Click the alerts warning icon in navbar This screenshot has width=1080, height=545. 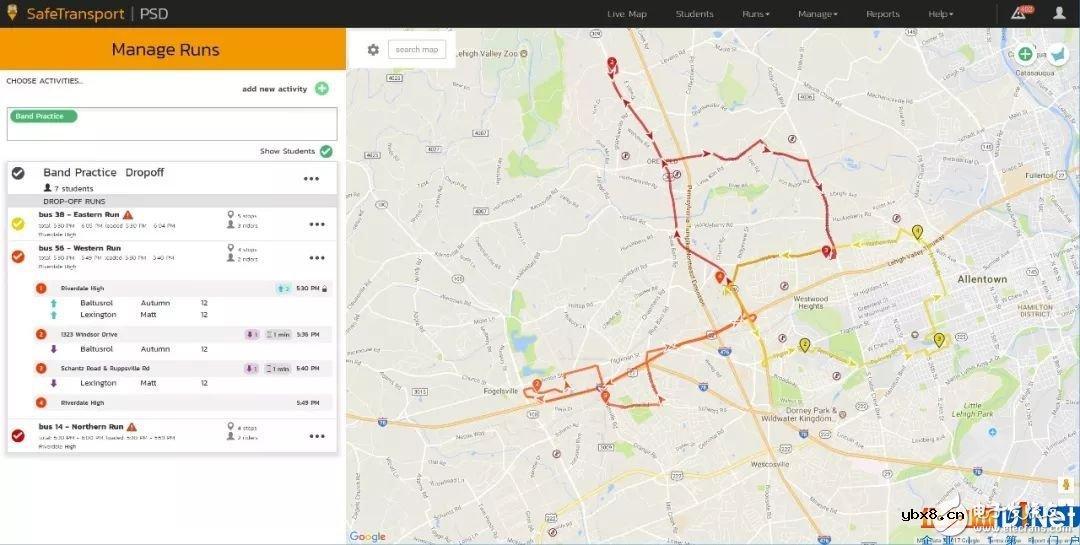coord(1018,14)
